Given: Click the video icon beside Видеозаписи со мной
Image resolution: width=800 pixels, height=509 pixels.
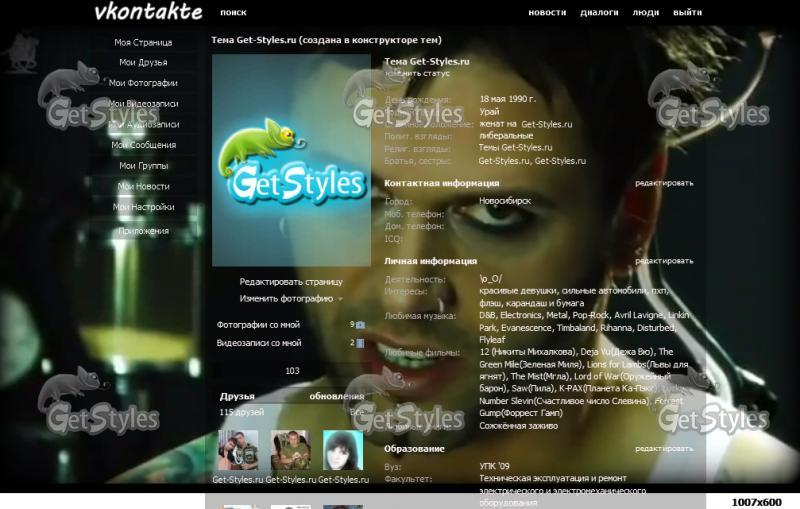Looking at the screenshot, I should [361, 343].
